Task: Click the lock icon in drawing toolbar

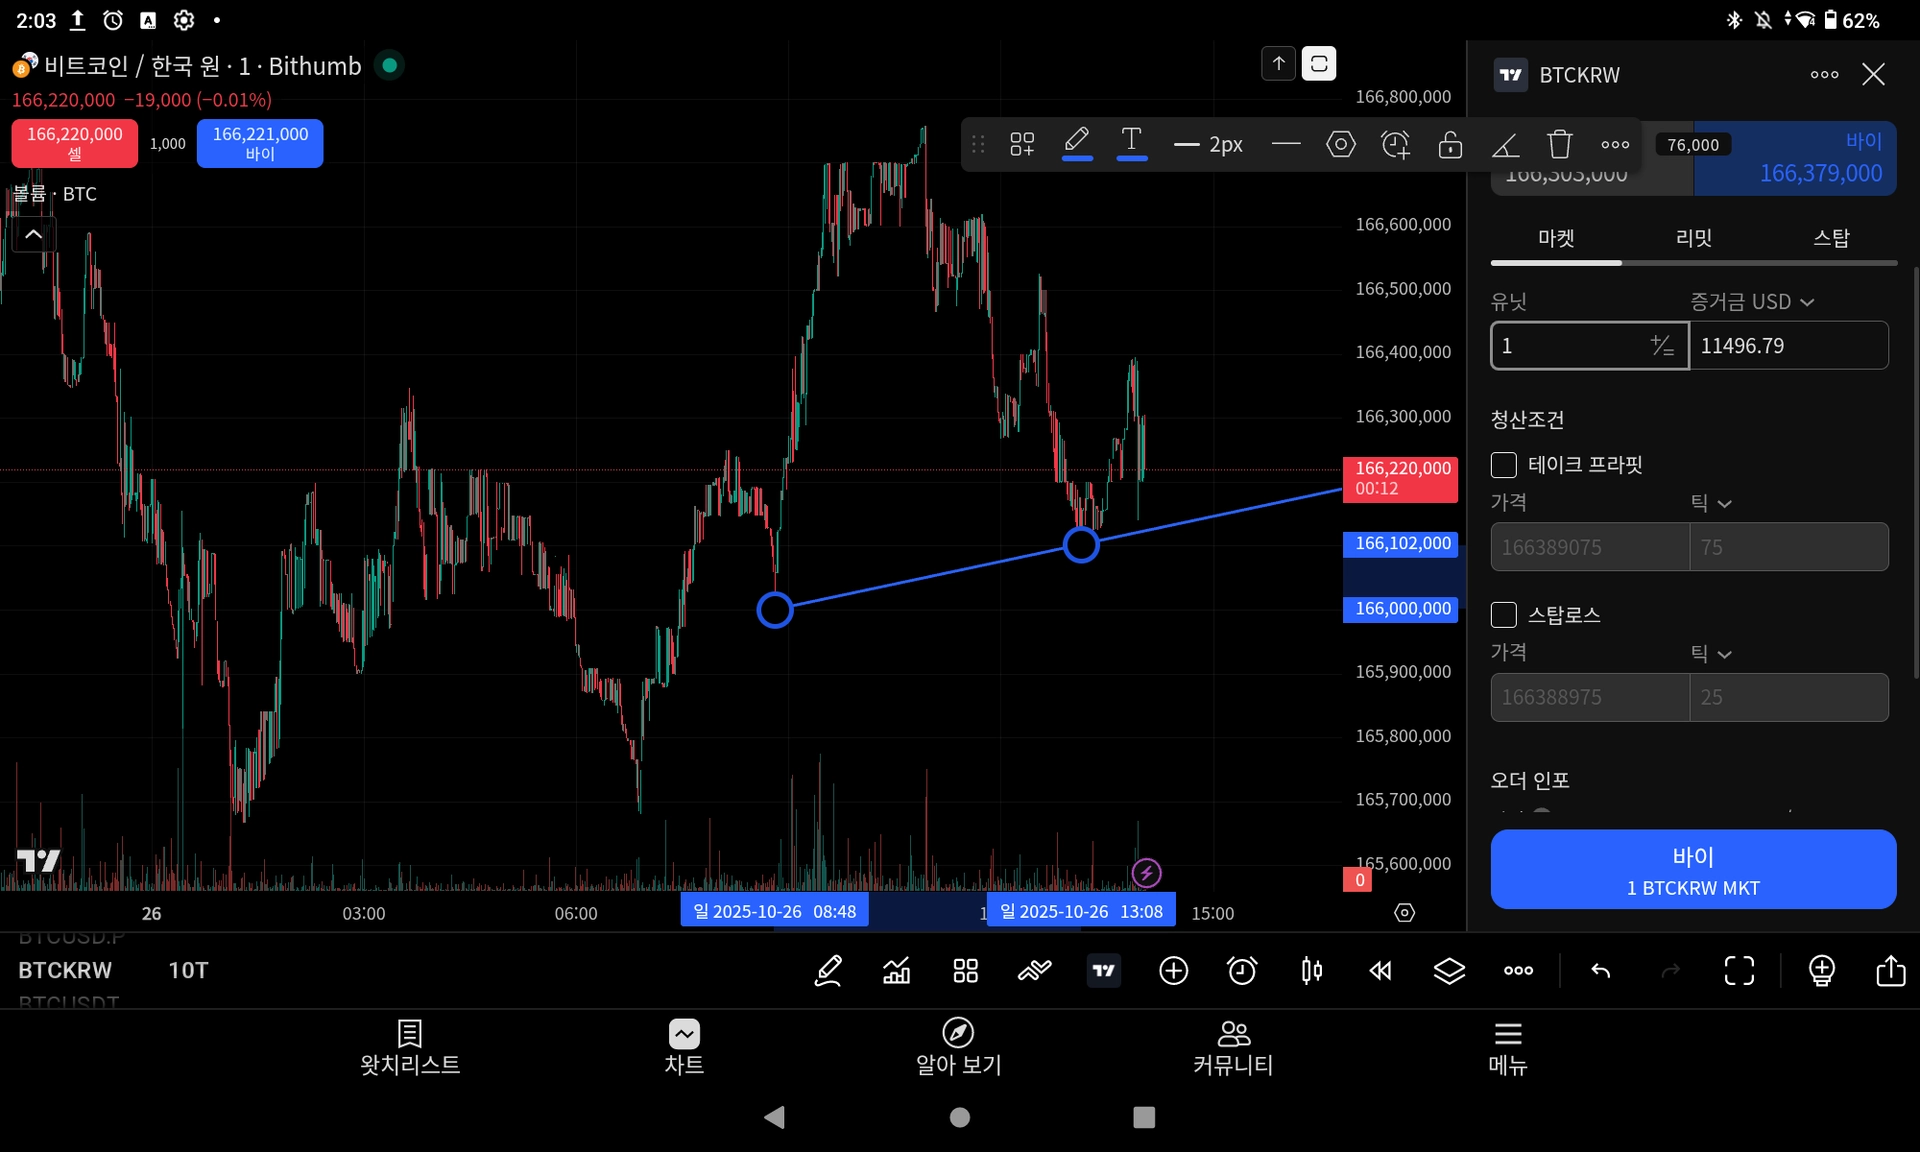Action: pos(1450,144)
